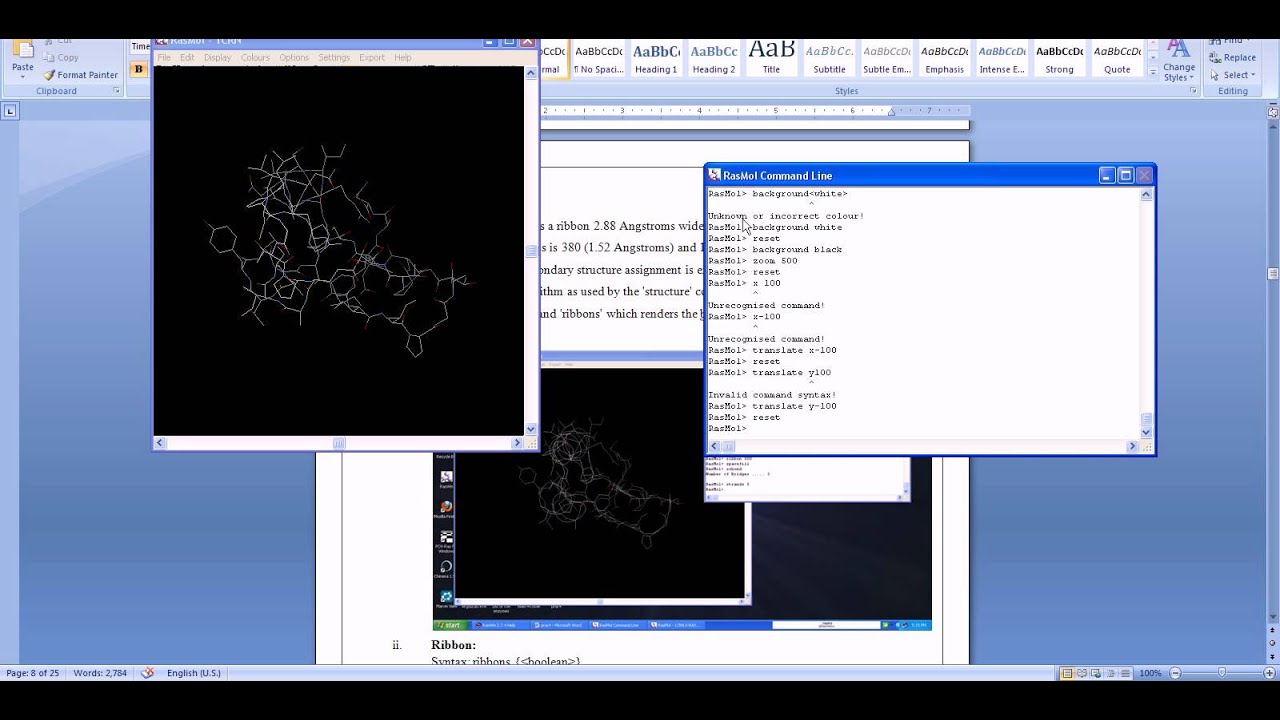Click the right indent marker on ruler
Screen dimensions: 1280x720
pos(891,113)
